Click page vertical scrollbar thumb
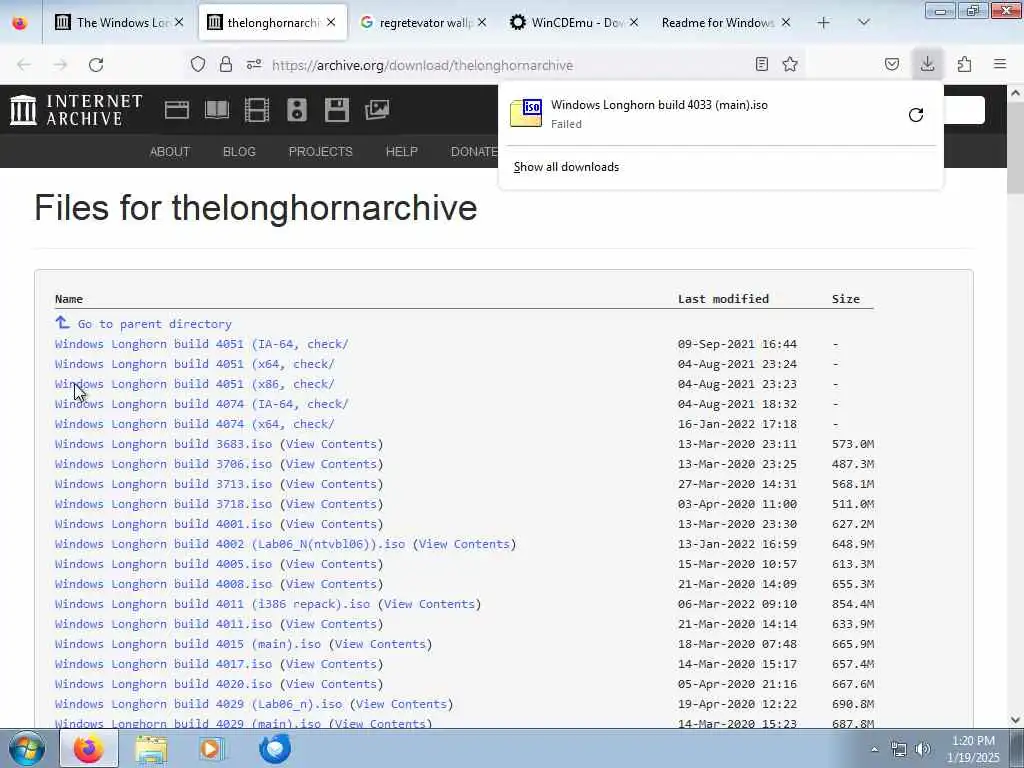Screen dimensions: 1024x768 (x=1016, y=150)
